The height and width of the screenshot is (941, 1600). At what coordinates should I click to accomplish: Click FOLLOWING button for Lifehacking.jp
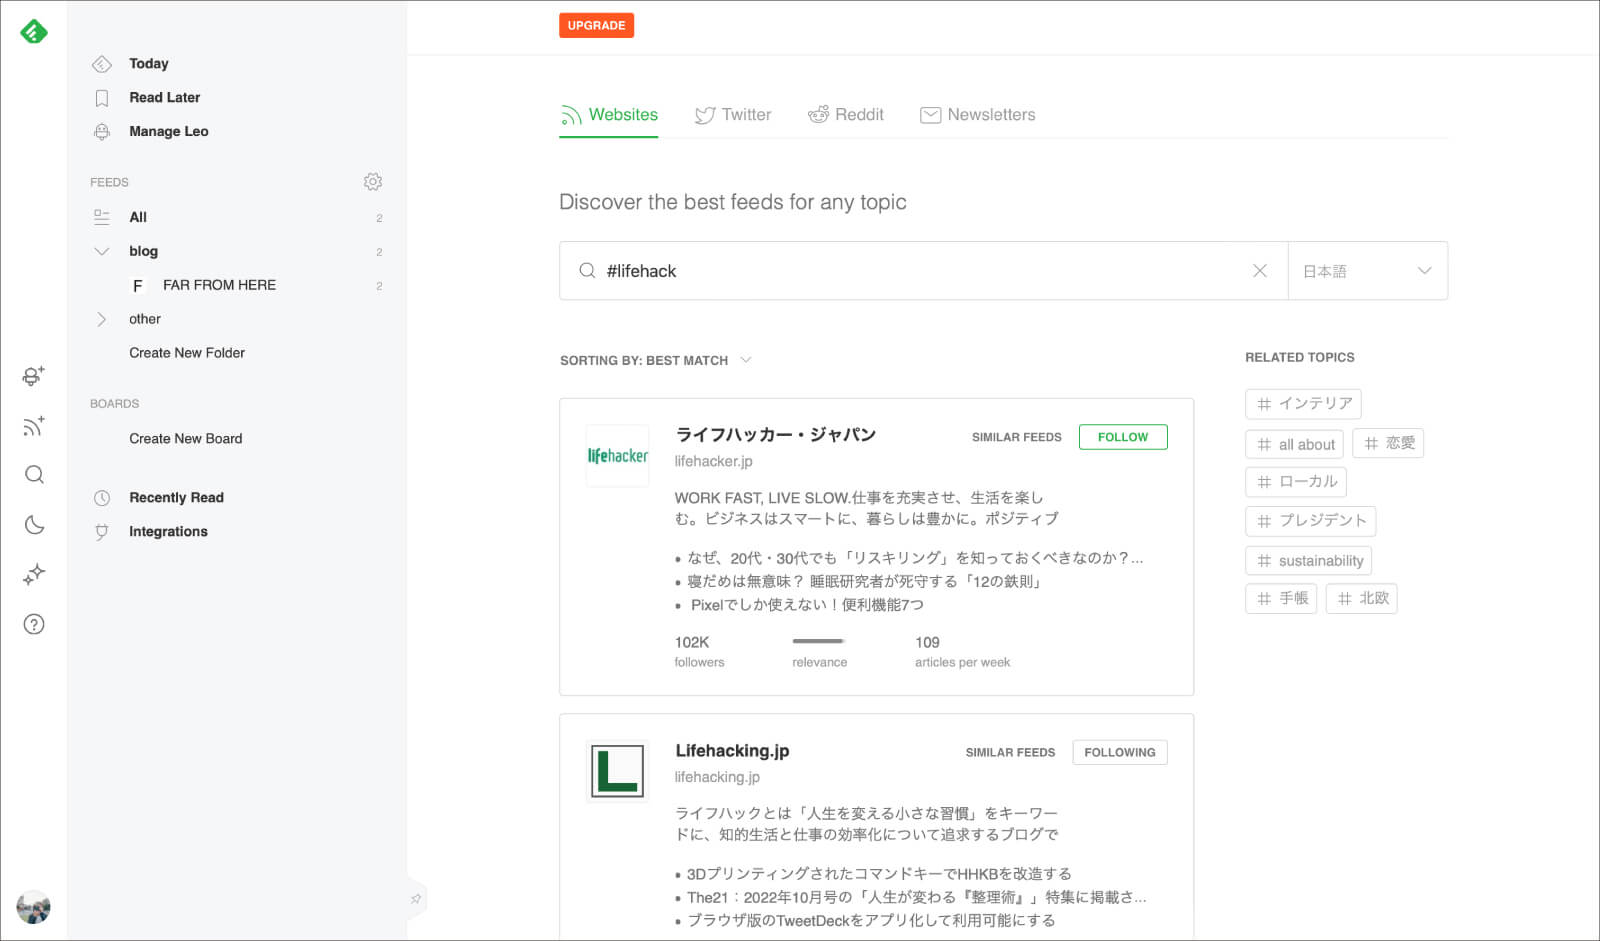click(1120, 752)
